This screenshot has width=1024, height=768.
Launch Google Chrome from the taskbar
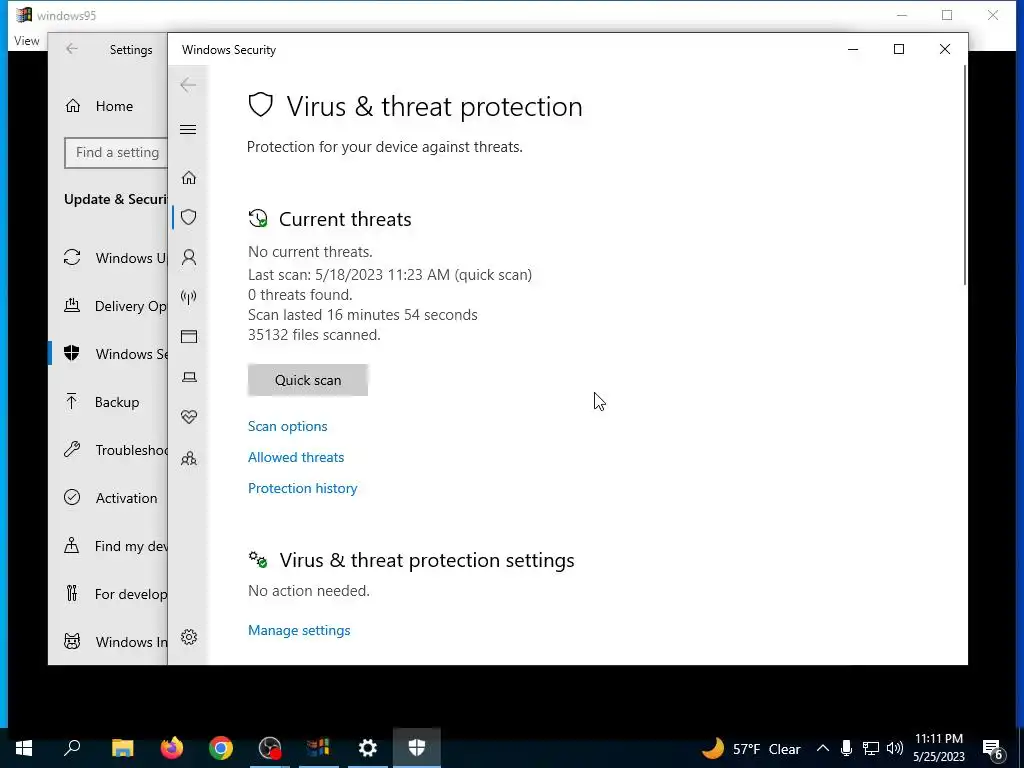coord(221,748)
